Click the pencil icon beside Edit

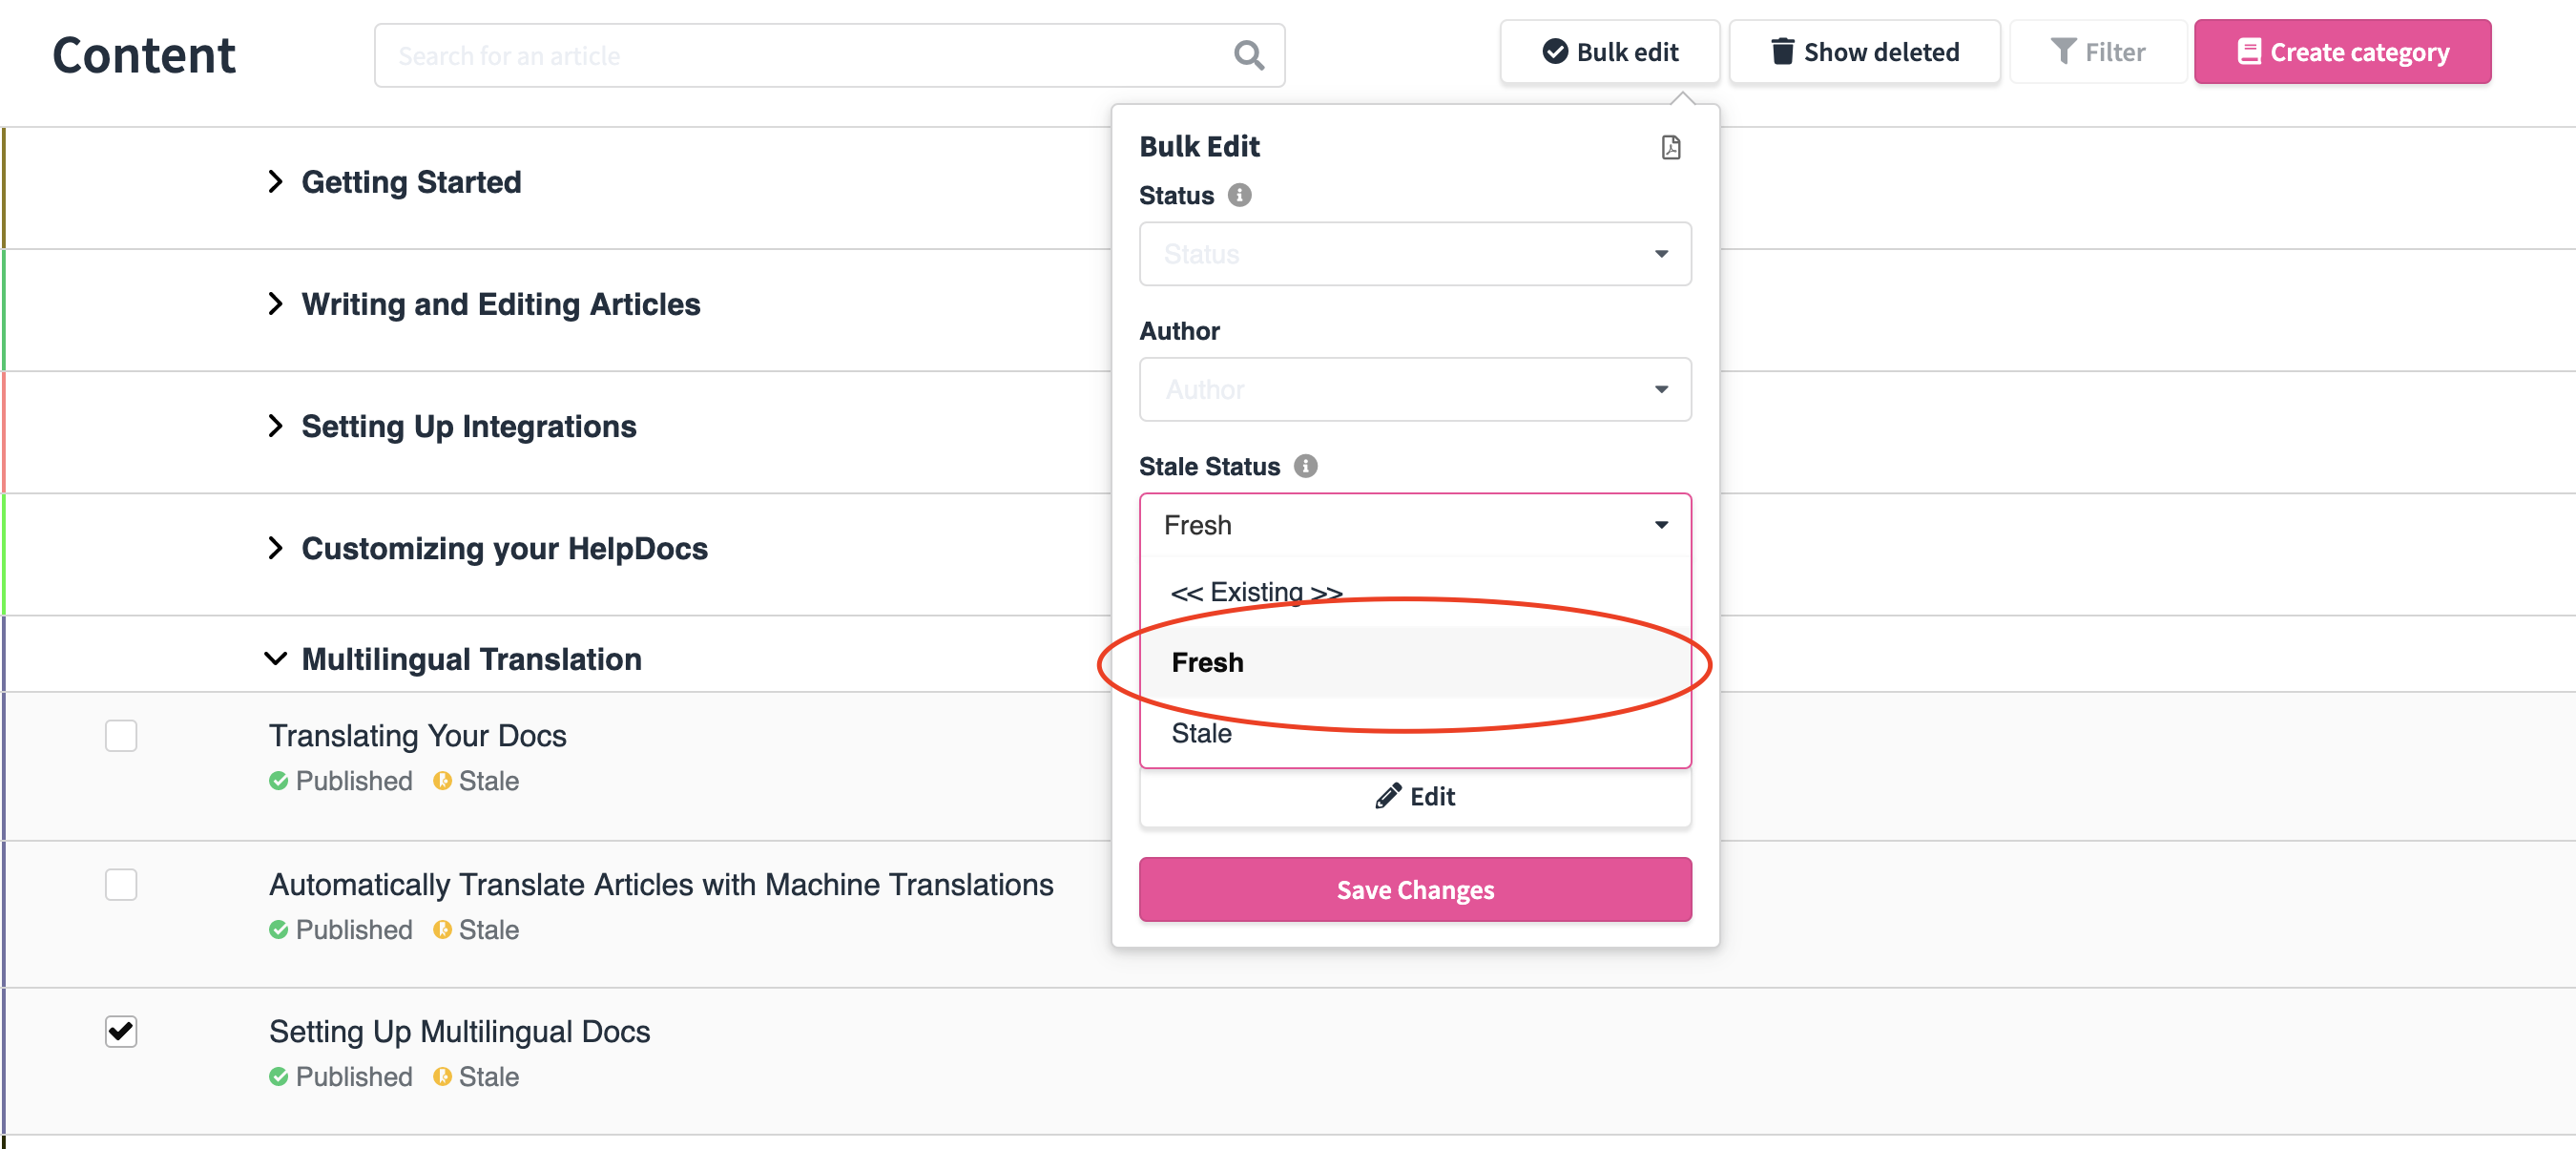click(1387, 796)
